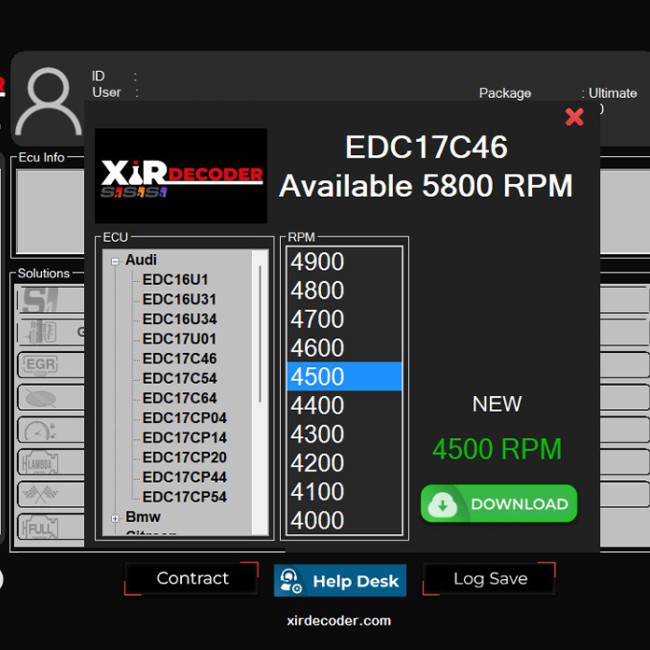650x650 pixels.
Task: Choose 4900 in the RPM list
Action: pyautogui.click(x=344, y=262)
